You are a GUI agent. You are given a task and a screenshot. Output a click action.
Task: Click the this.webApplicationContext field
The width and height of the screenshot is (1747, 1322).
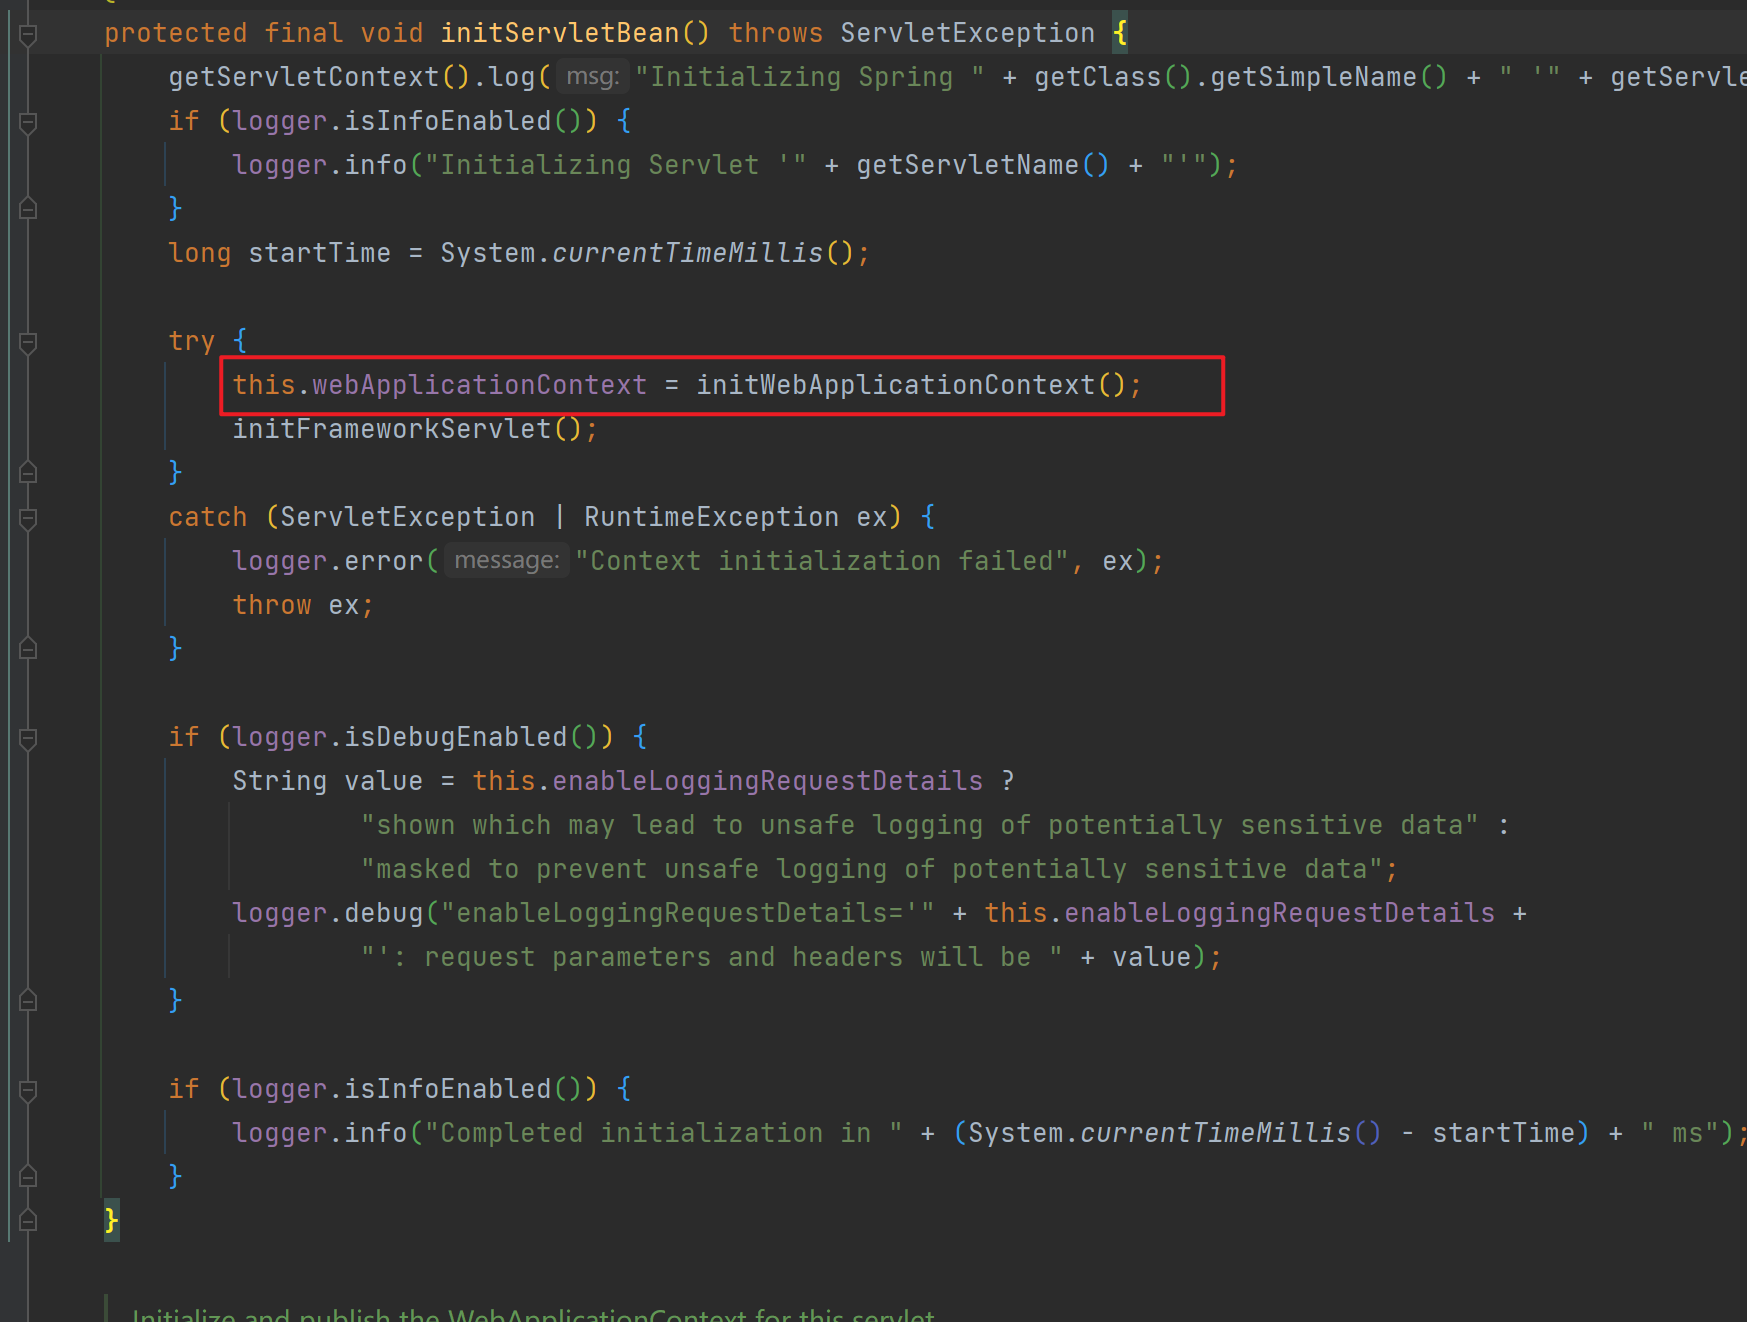pyautogui.click(x=440, y=385)
